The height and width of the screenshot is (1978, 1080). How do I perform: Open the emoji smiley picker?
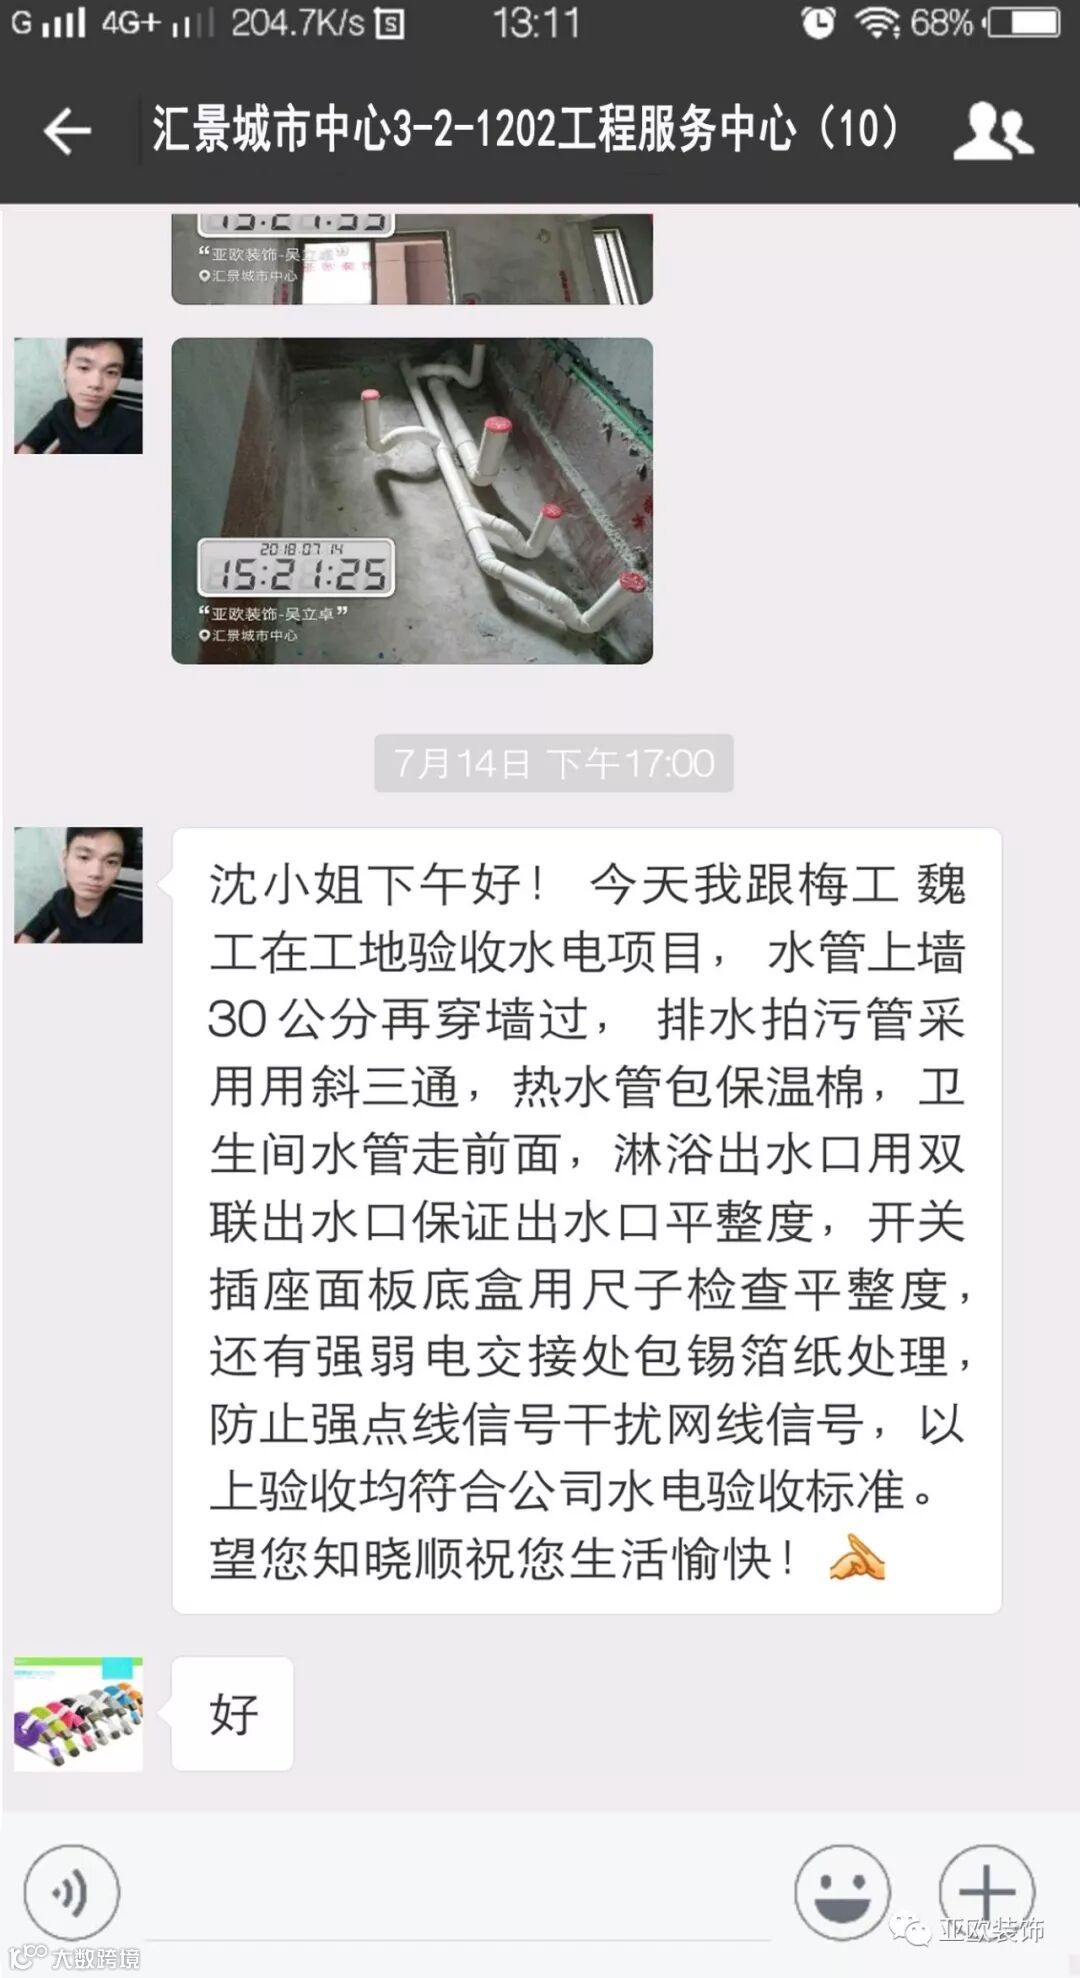tap(842, 1892)
